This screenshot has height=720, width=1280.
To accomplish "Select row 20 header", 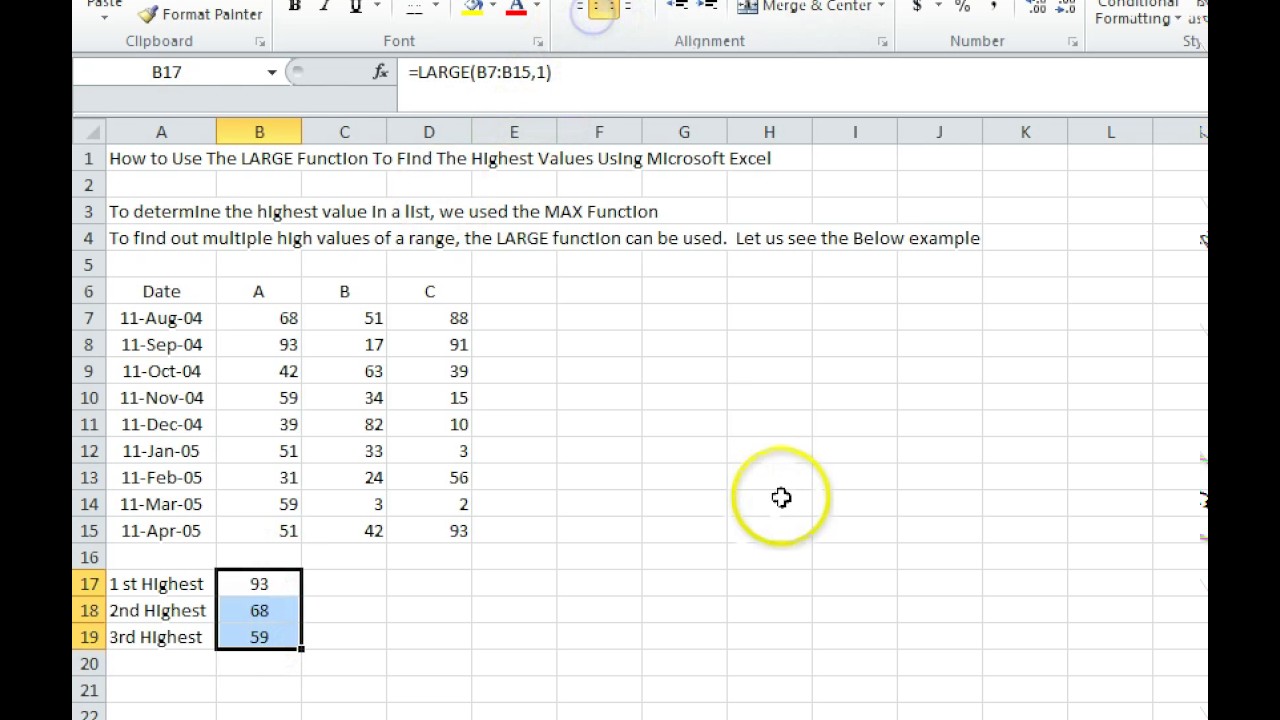I will (89, 664).
